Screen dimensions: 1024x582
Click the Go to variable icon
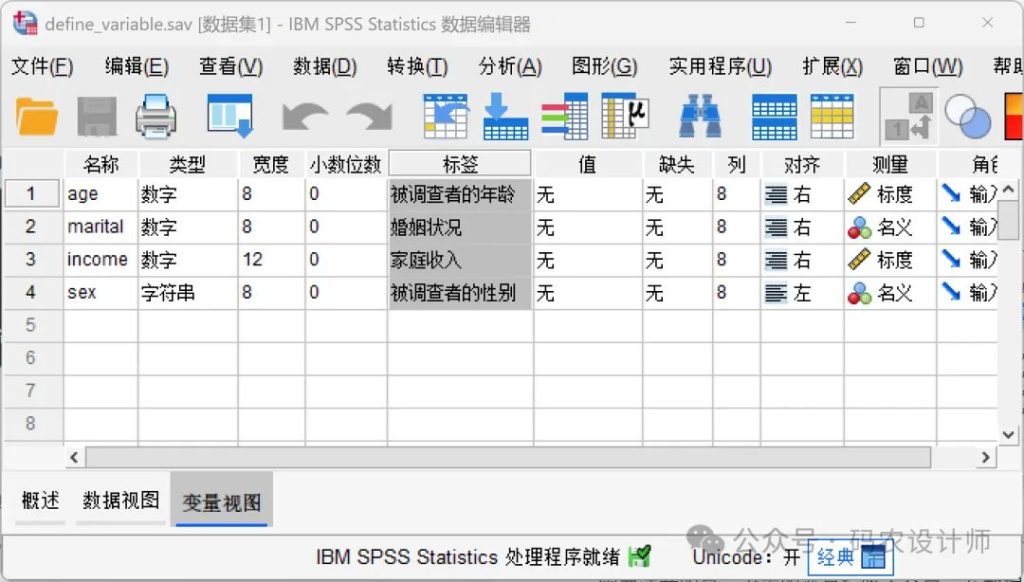(x=505, y=117)
